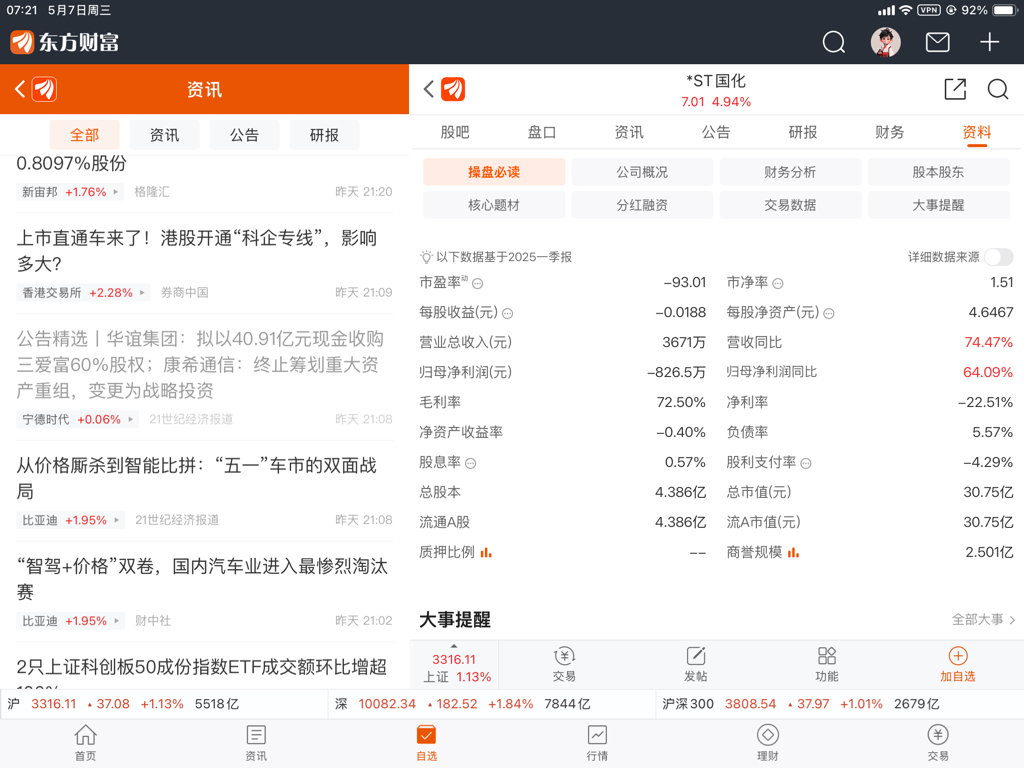Image resolution: width=1024 pixels, height=768 pixels.
Task: Open search in the top header bar
Action: (833, 42)
